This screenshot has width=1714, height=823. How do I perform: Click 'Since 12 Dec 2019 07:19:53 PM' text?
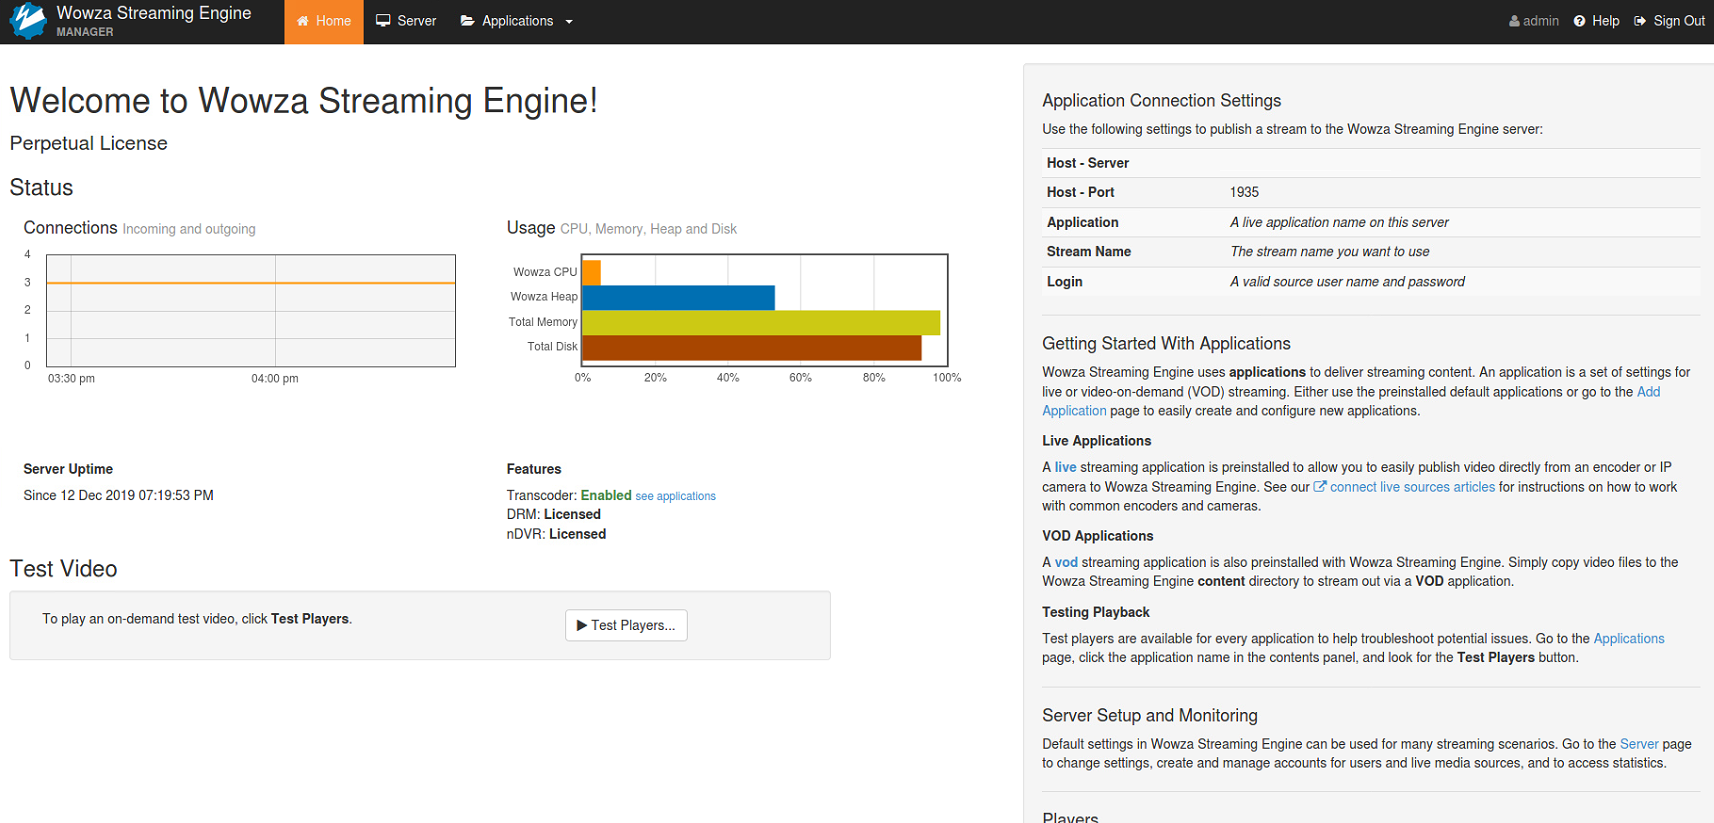pos(118,495)
